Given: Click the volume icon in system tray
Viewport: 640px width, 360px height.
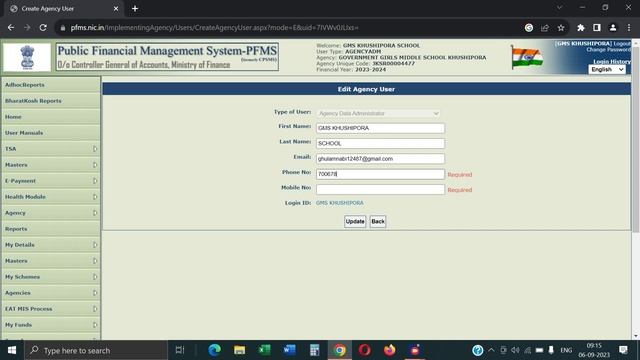Looking at the screenshot, I should pos(516,350).
